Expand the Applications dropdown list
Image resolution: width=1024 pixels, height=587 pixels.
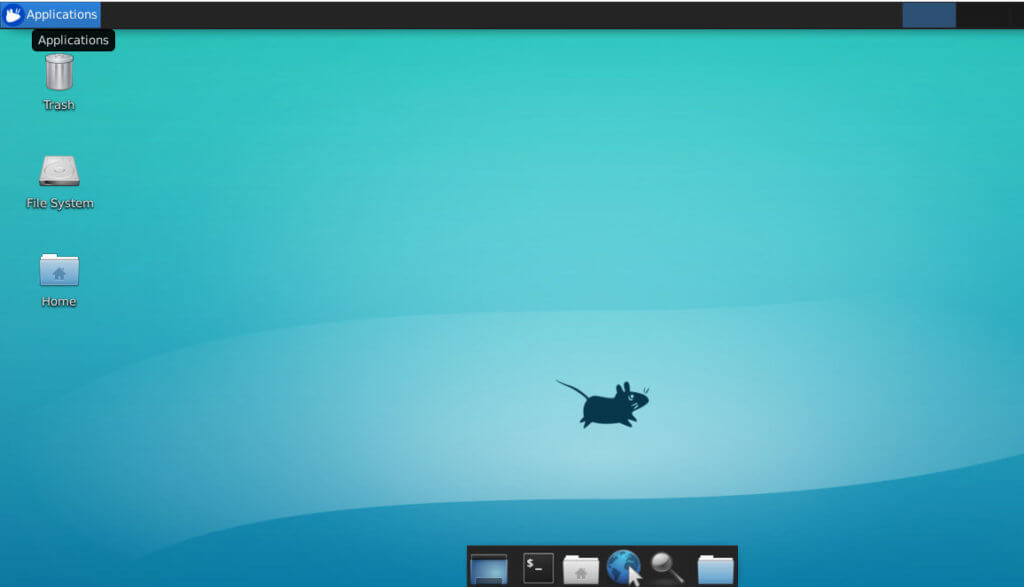pos(51,14)
